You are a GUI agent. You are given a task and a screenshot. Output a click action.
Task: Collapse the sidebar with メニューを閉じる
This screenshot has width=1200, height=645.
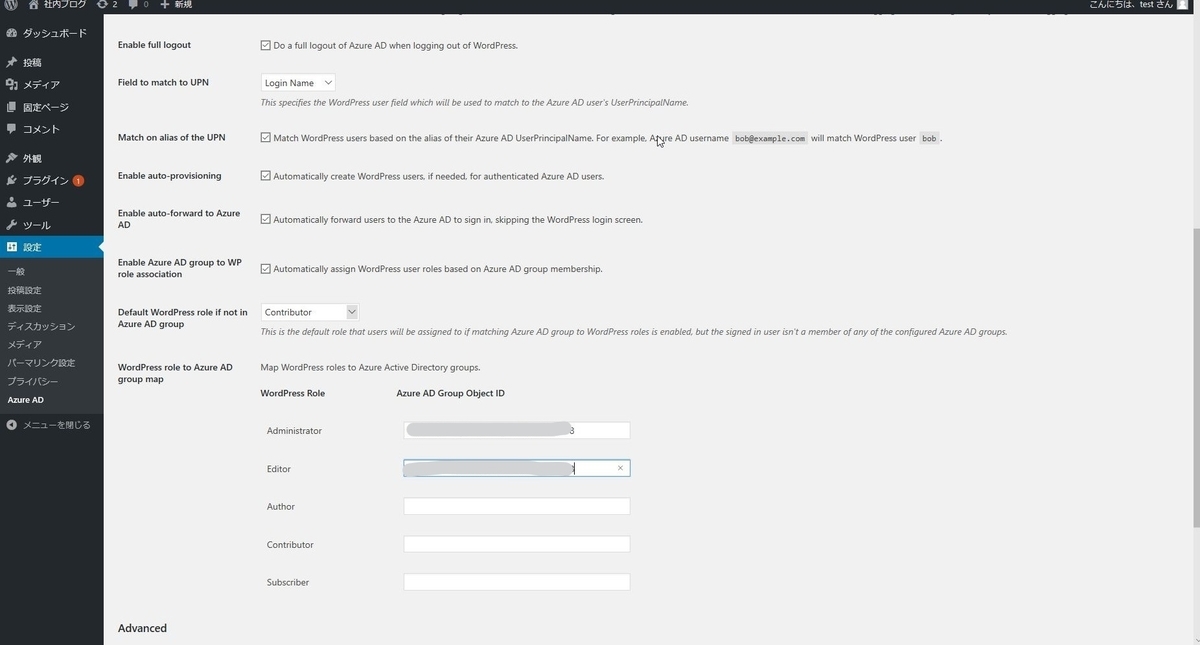52,425
